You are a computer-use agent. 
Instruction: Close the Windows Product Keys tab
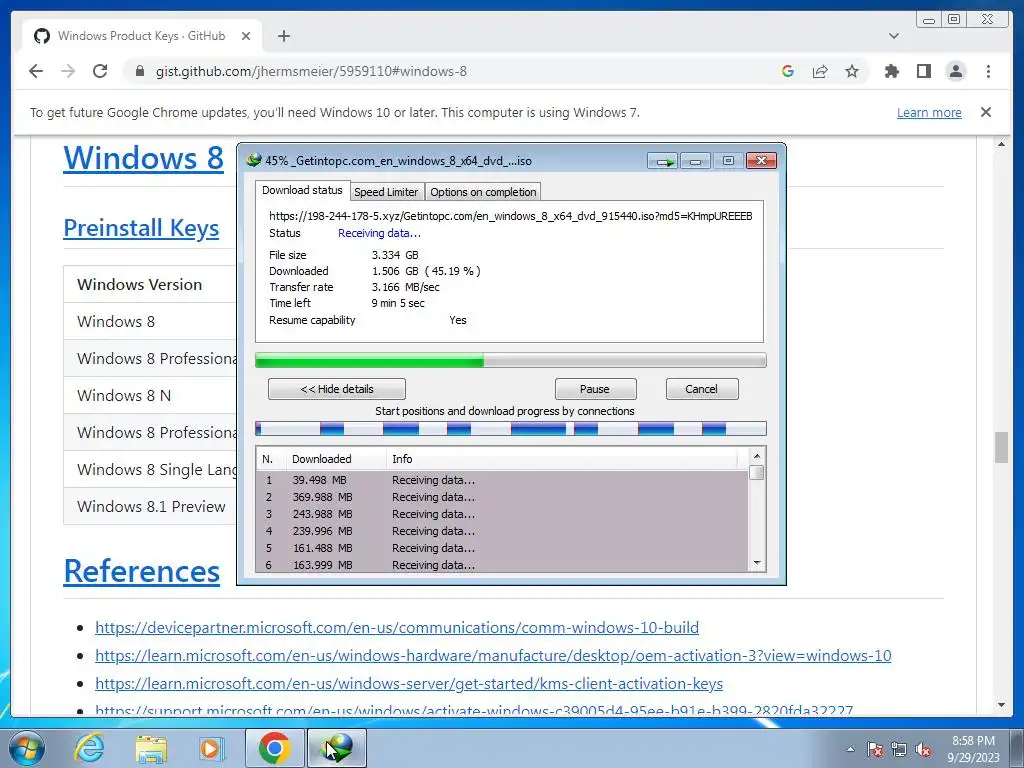(x=246, y=36)
